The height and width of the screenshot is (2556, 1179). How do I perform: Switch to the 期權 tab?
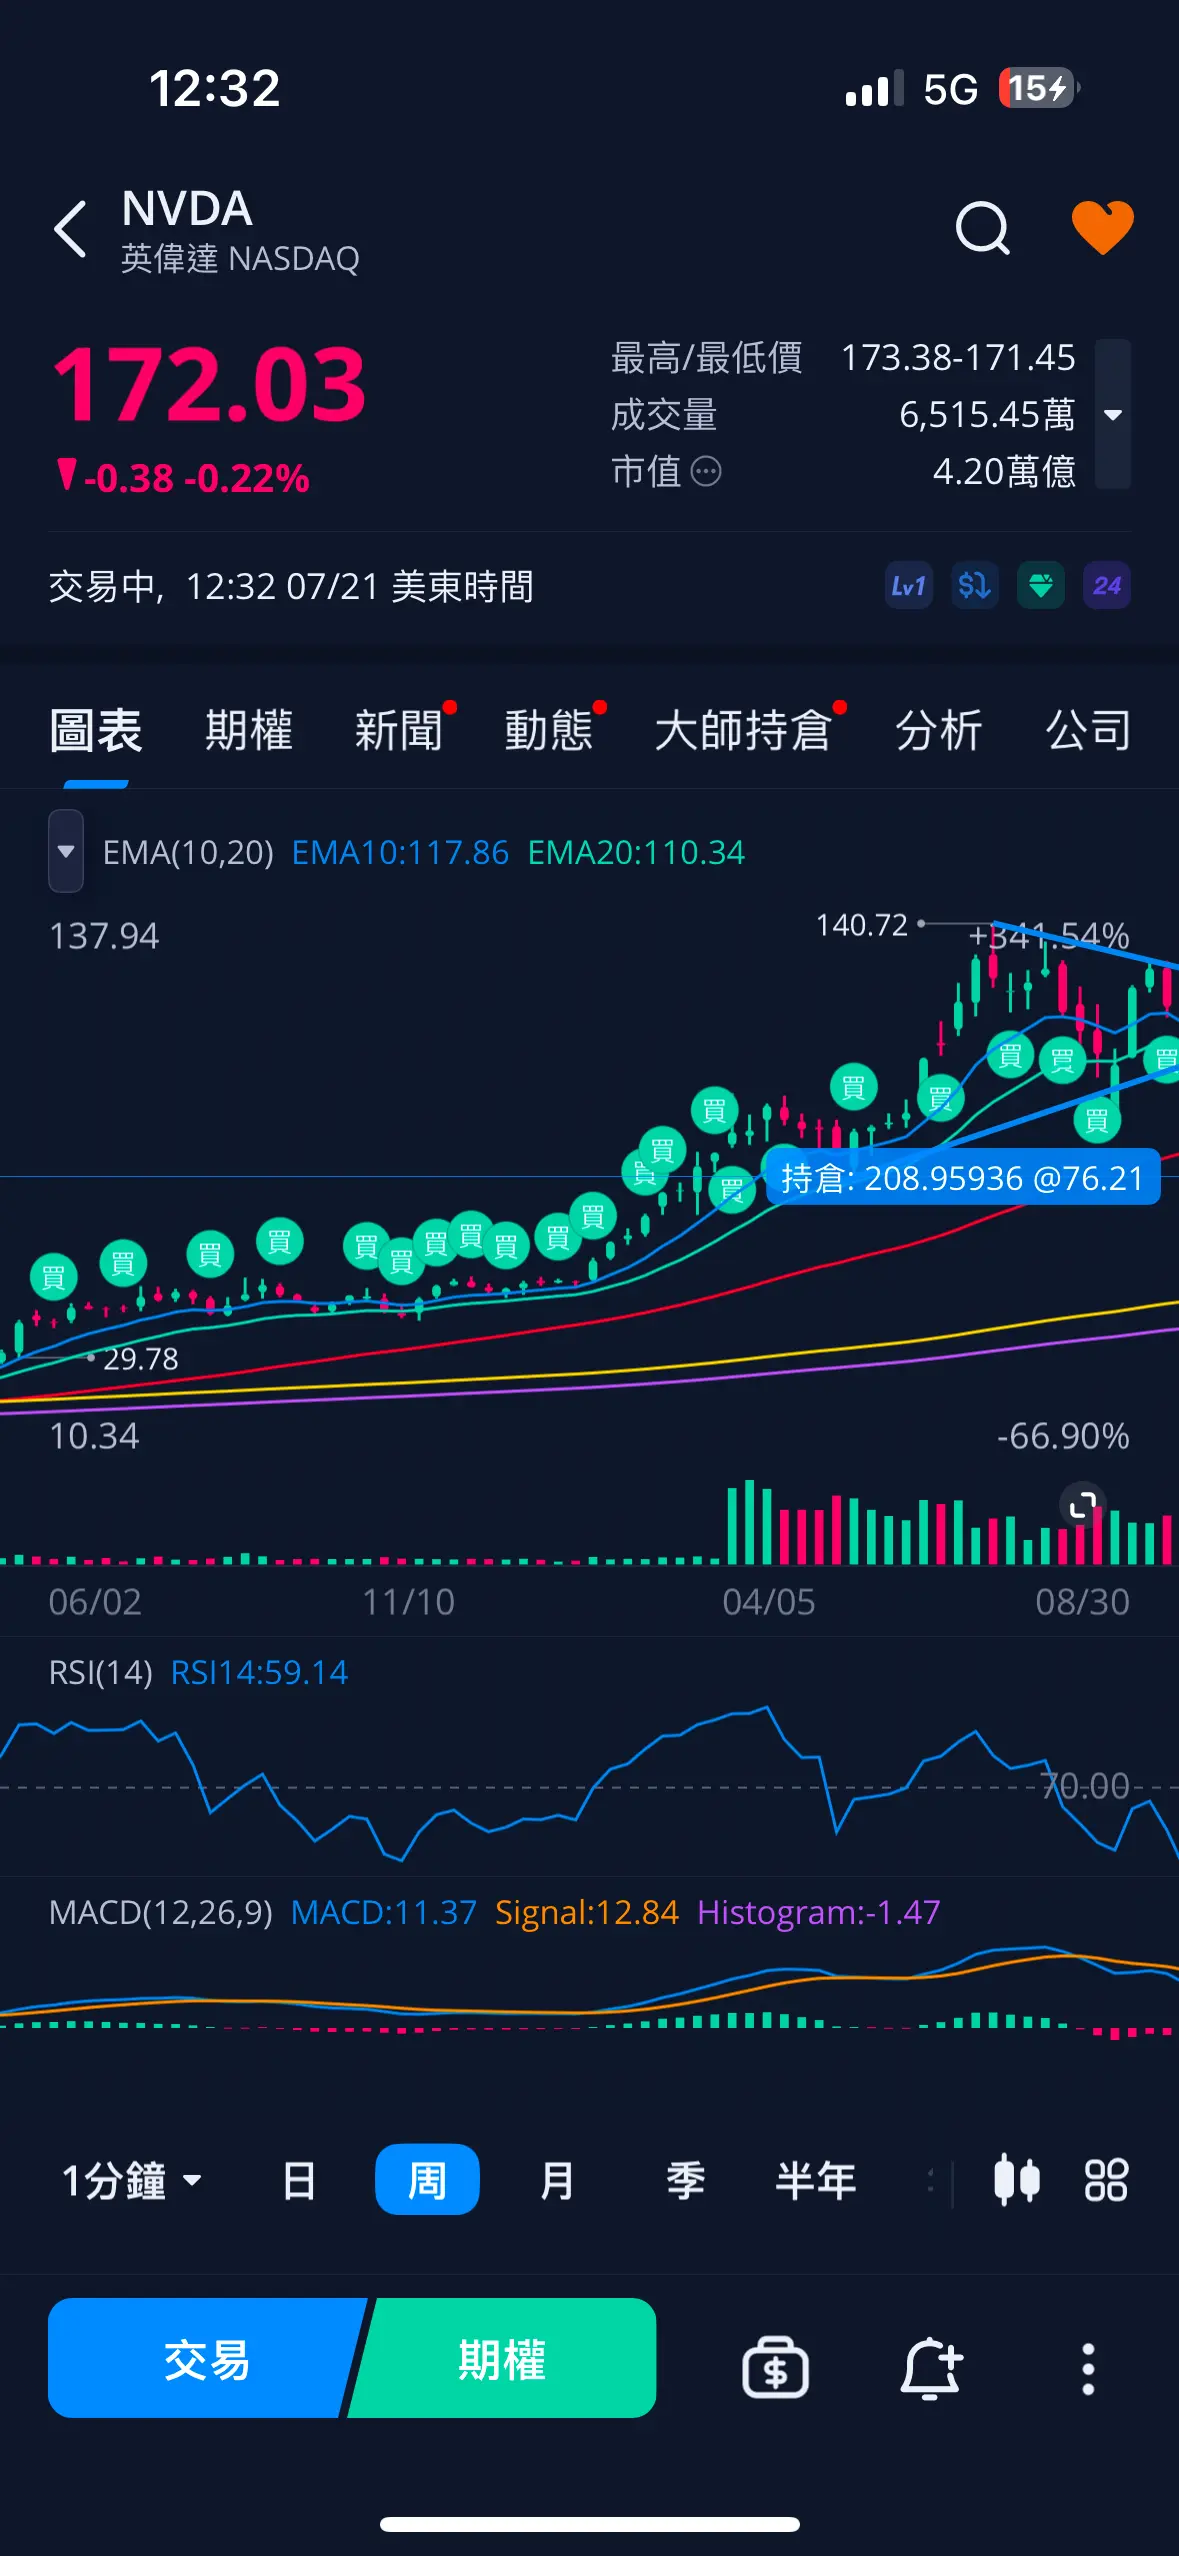(x=248, y=731)
